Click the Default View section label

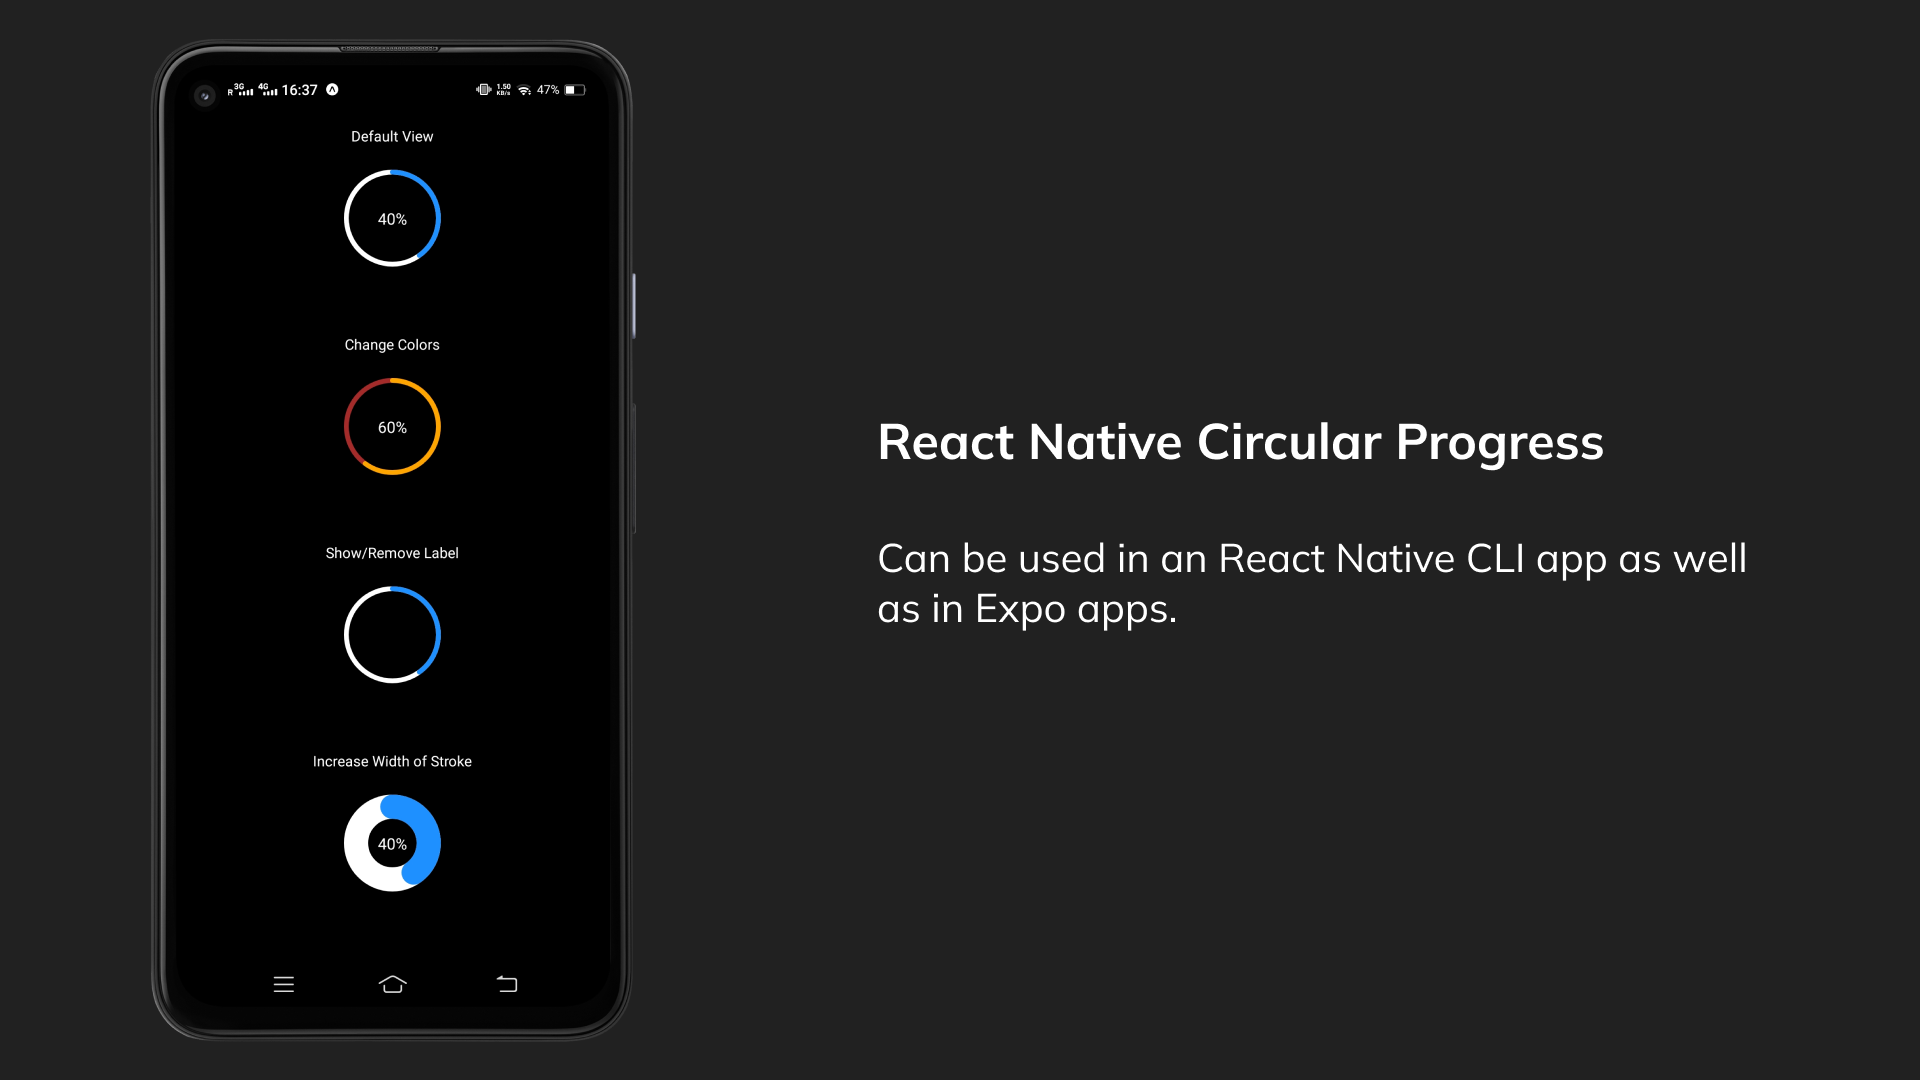point(392,136)
